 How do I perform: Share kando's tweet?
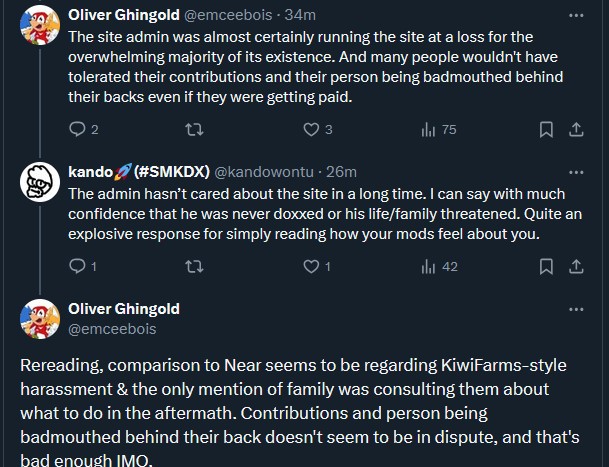[x=576, y=267]
